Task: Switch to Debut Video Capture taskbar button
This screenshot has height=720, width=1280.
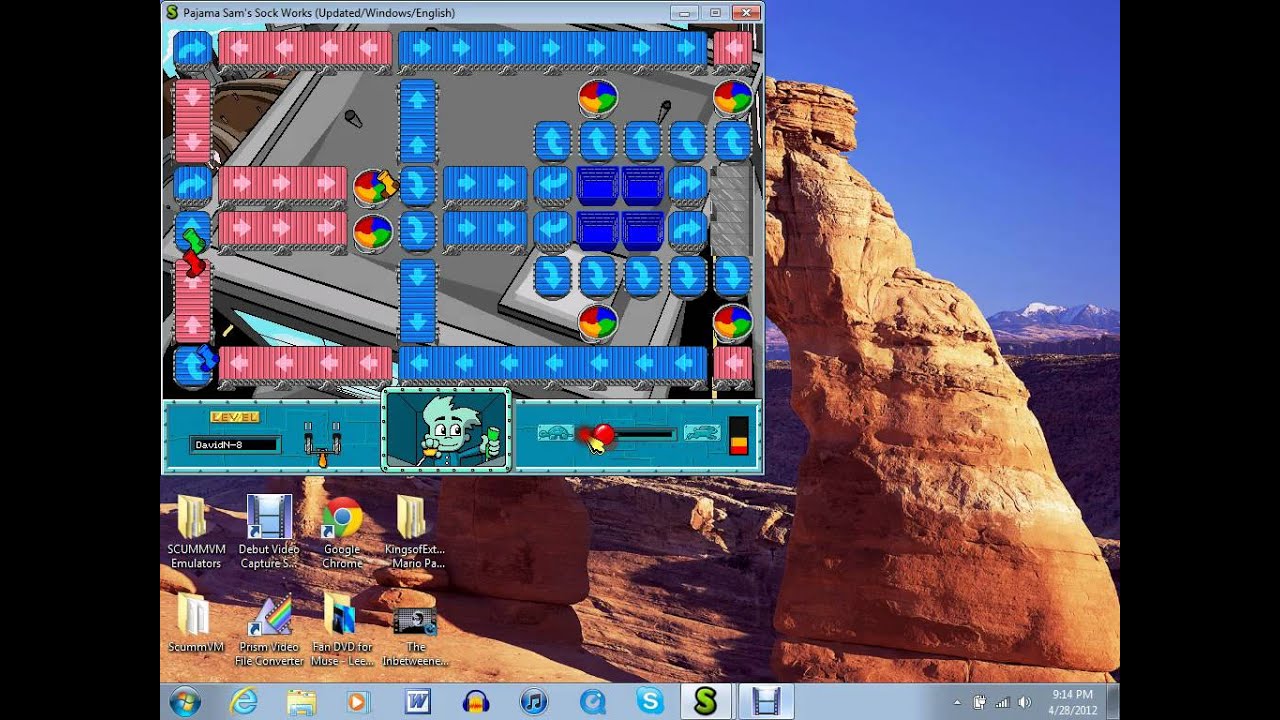Action: (x=766, y=702)
